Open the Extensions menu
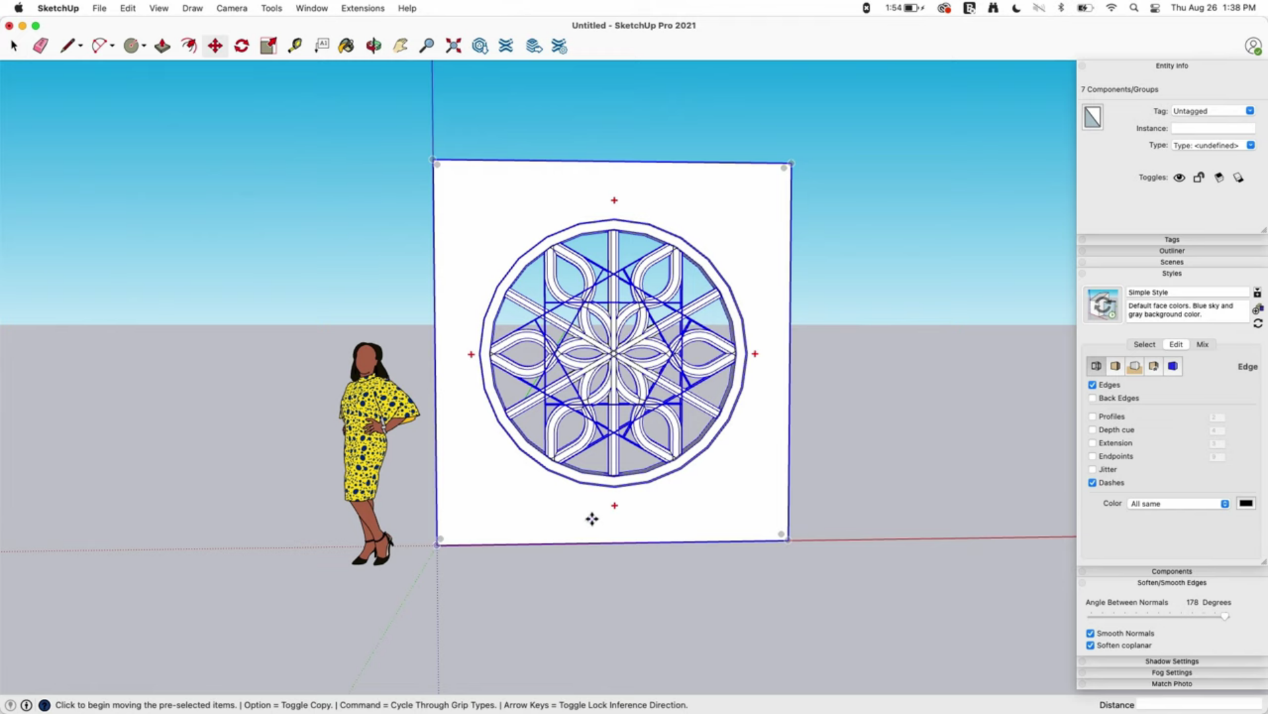Viewport: 1268px width, 714px height. [x=362, y=8]
